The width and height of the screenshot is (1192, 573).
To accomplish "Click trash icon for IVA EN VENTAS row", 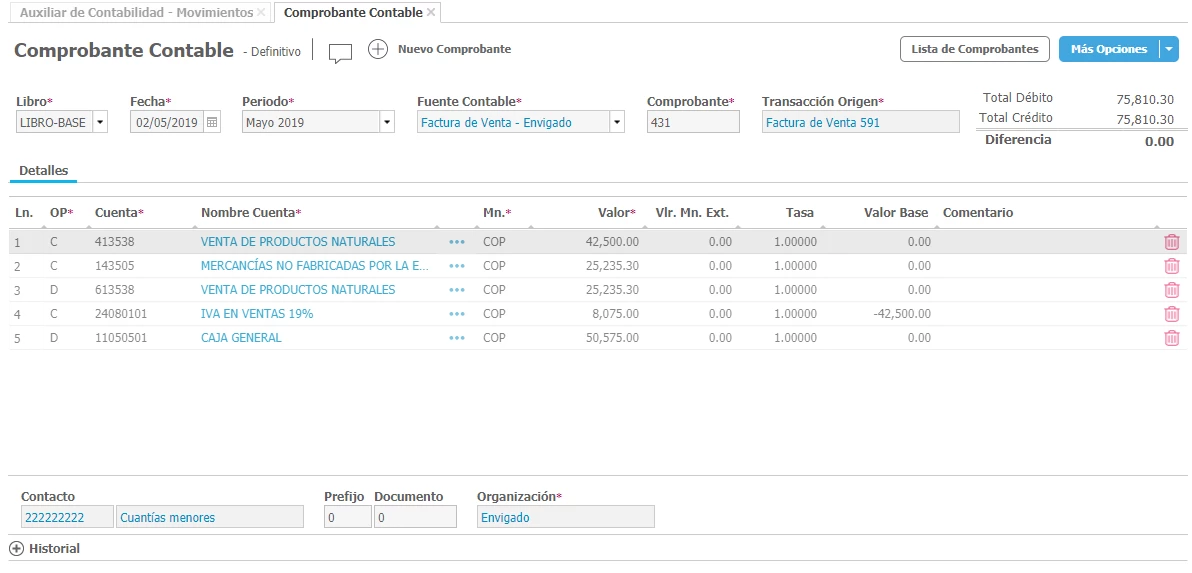I will pyautogui.click(x=1171, y=314).
